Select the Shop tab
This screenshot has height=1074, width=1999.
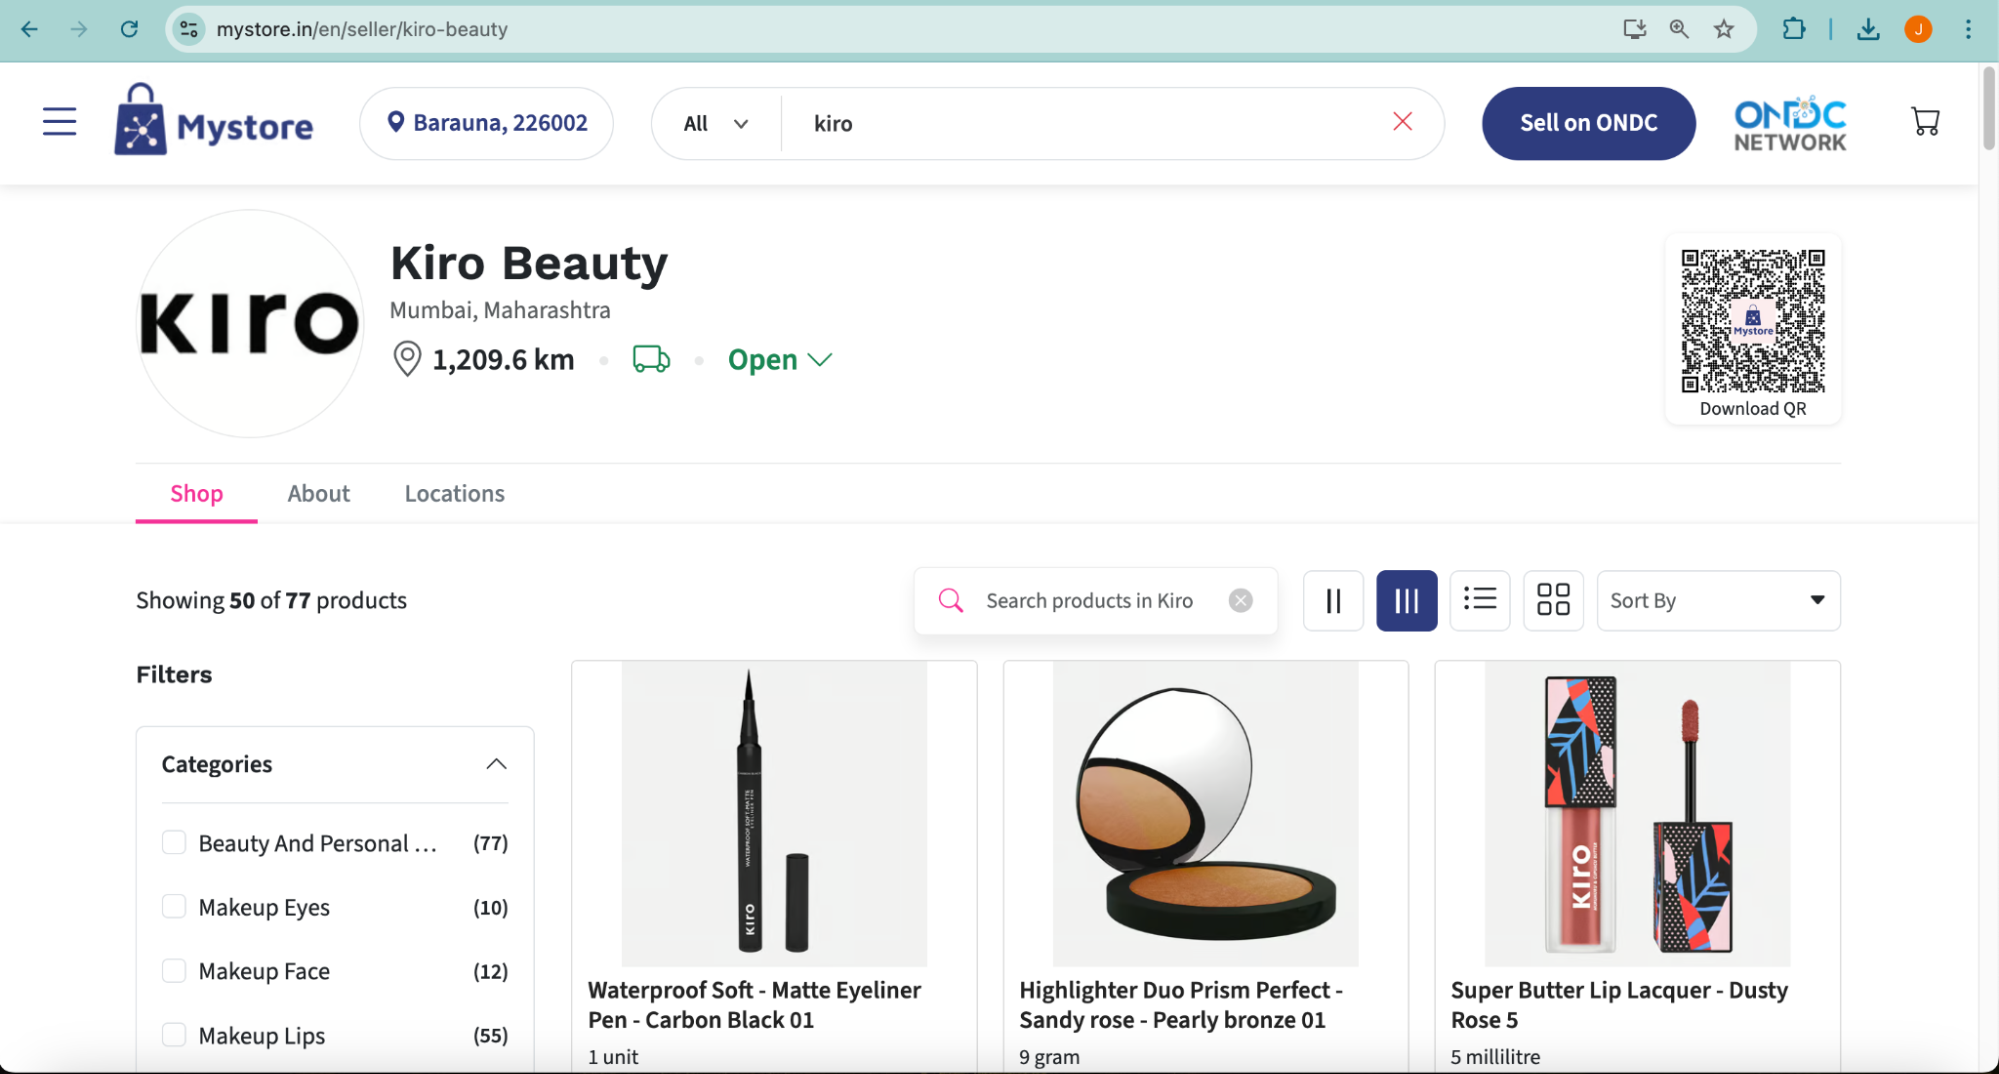[x=196, y=493]
